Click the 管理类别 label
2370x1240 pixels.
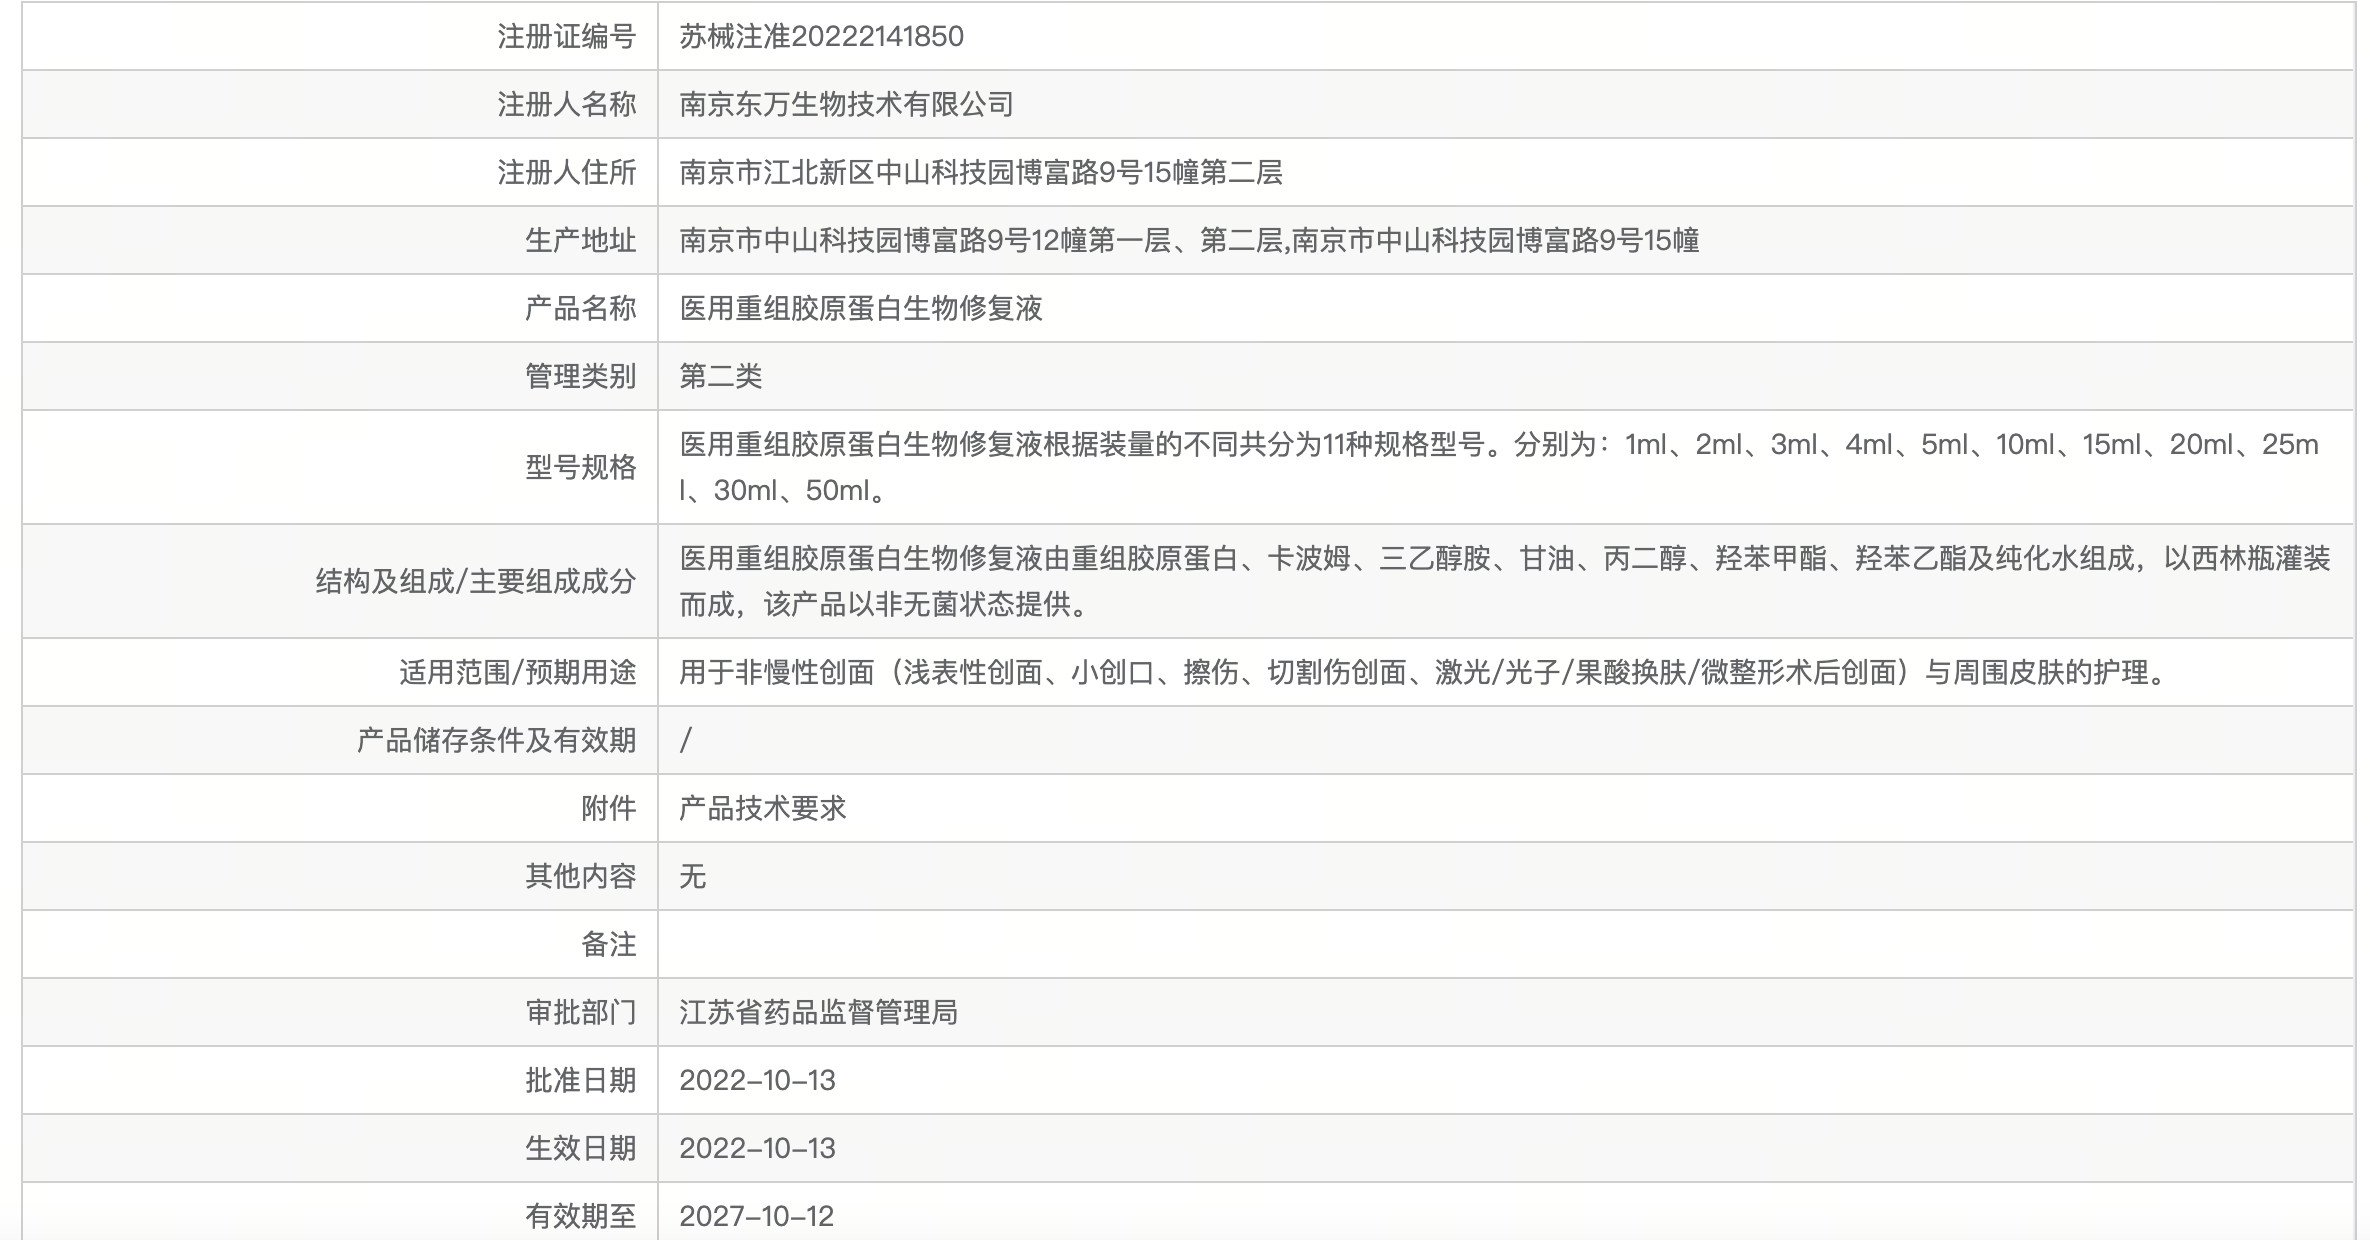pos(580,376)
